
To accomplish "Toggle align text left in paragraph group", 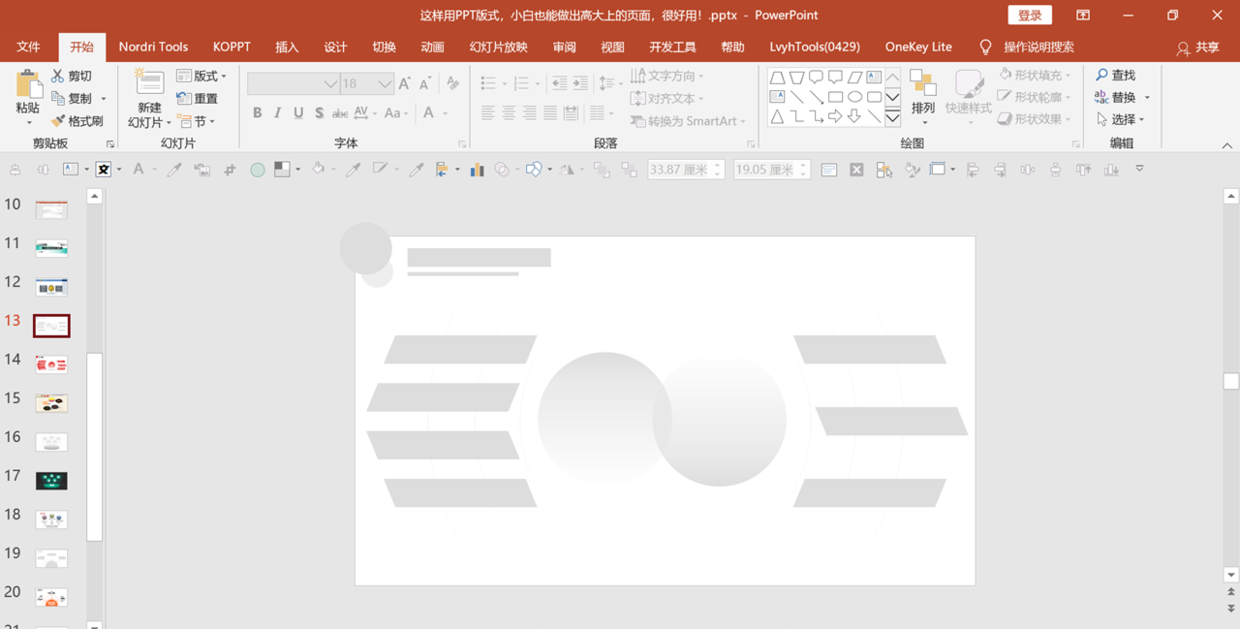I will pos(488,113).
